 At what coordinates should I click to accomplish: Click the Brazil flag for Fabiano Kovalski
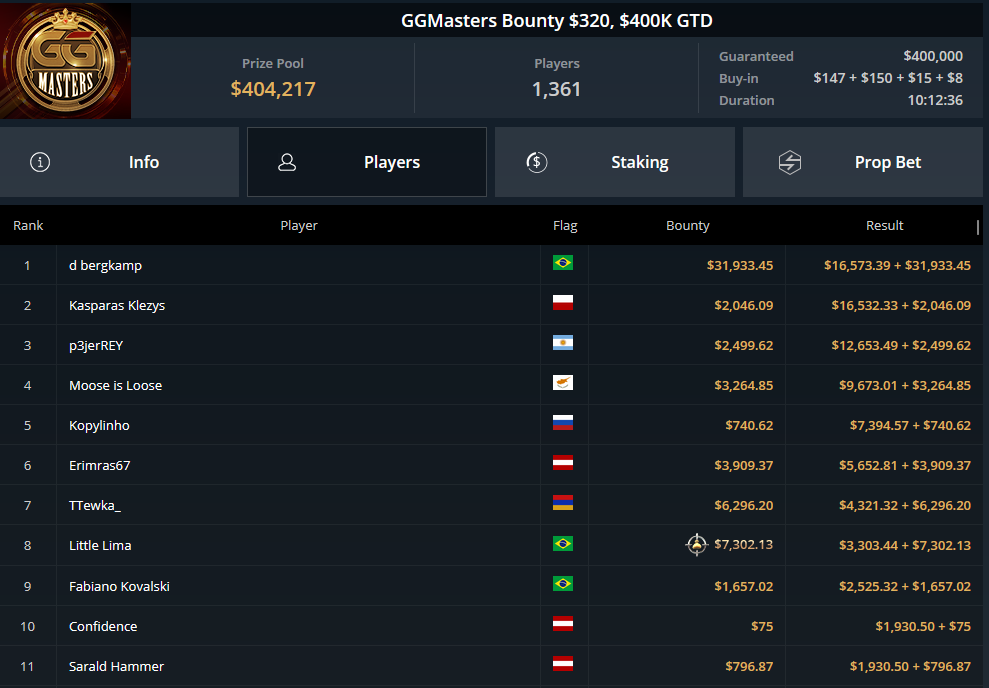[563, 584]
